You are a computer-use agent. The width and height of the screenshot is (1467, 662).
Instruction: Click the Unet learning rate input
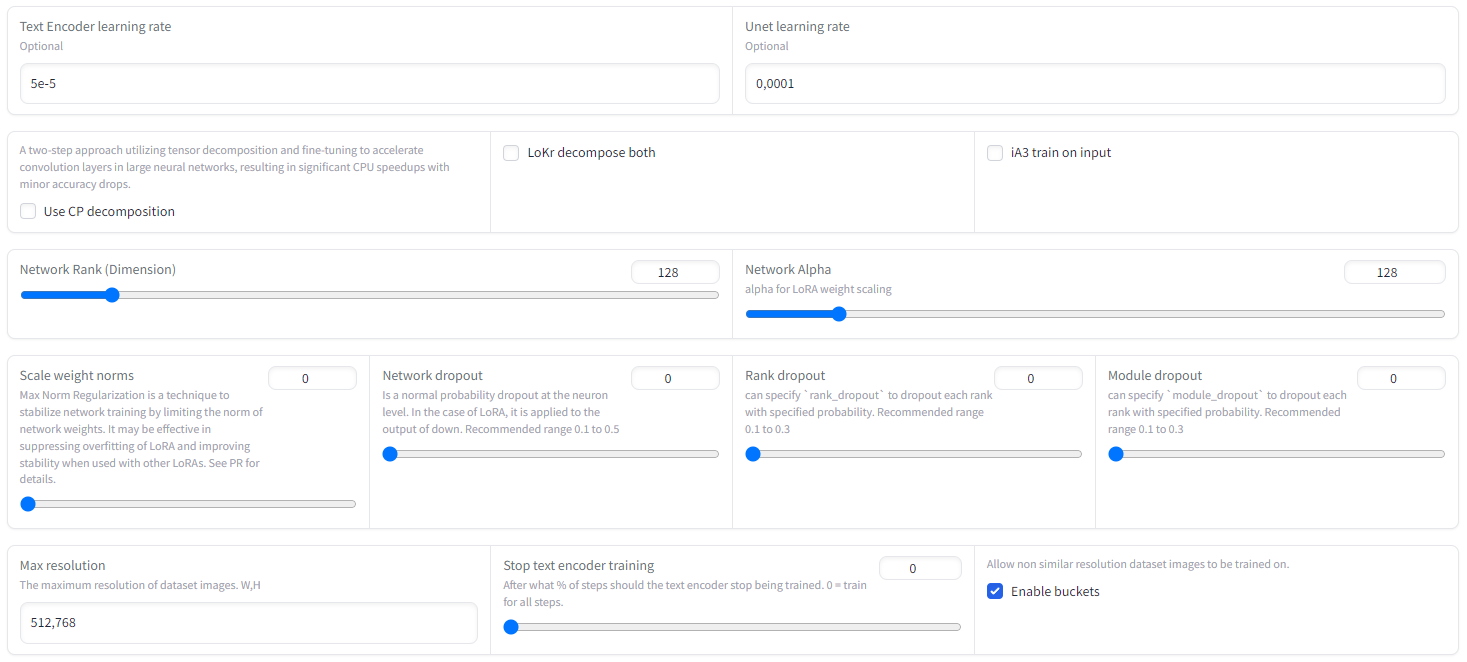click(x=1094, y=84)
